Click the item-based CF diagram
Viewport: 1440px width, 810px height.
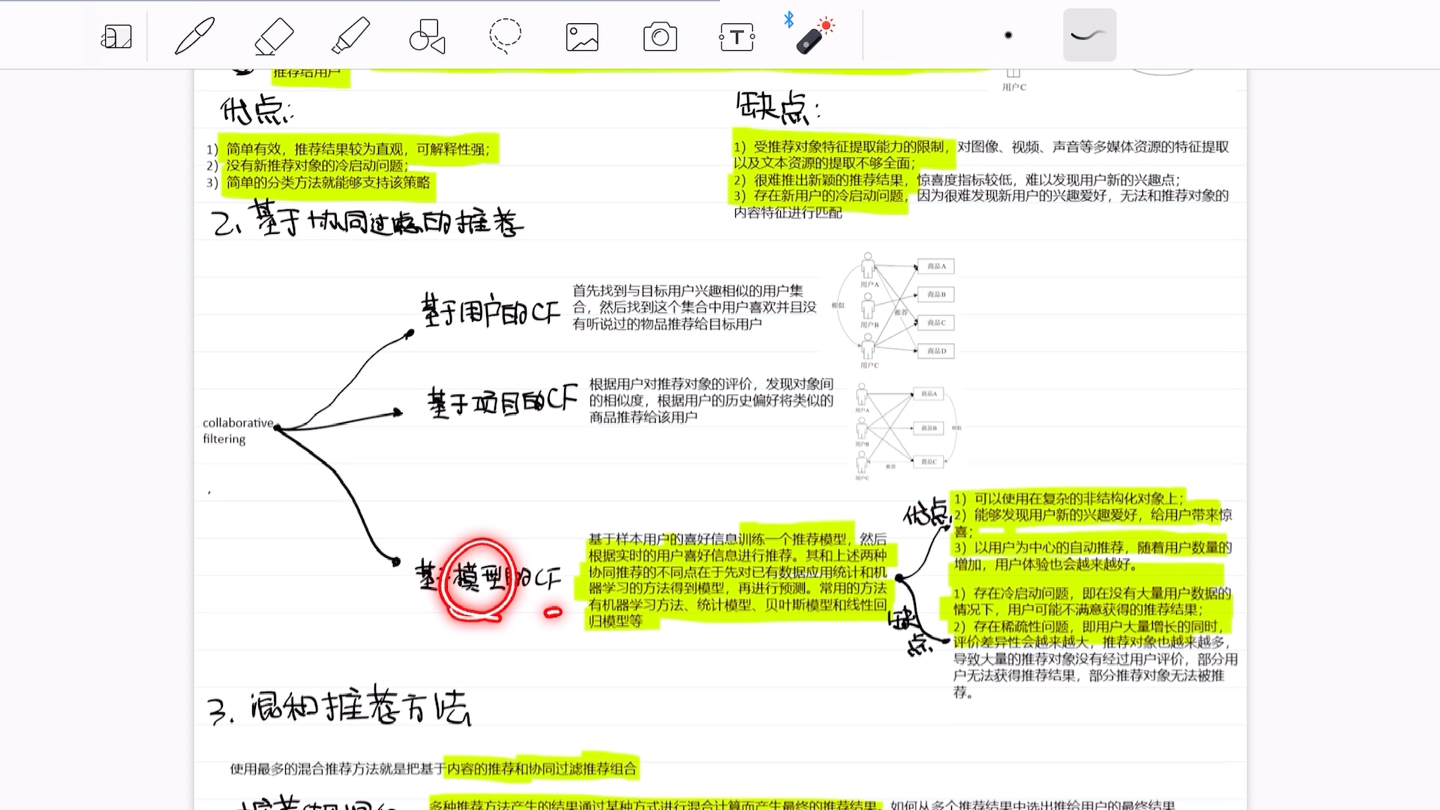pyautogui.click(x=908, y=432)
